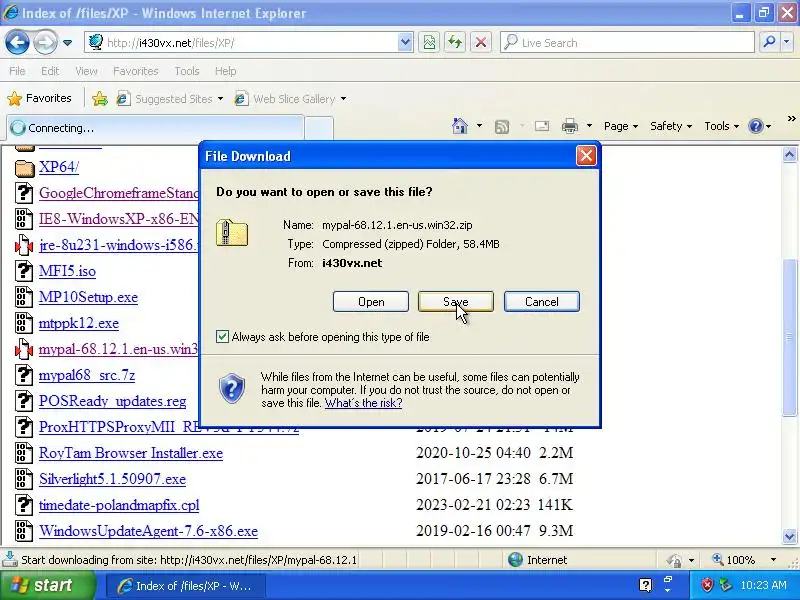Viewport: 800px width, 600px height.
Task: Click the jre-8u231-windows-i586 file icon
Action: (x=23, y=245)
